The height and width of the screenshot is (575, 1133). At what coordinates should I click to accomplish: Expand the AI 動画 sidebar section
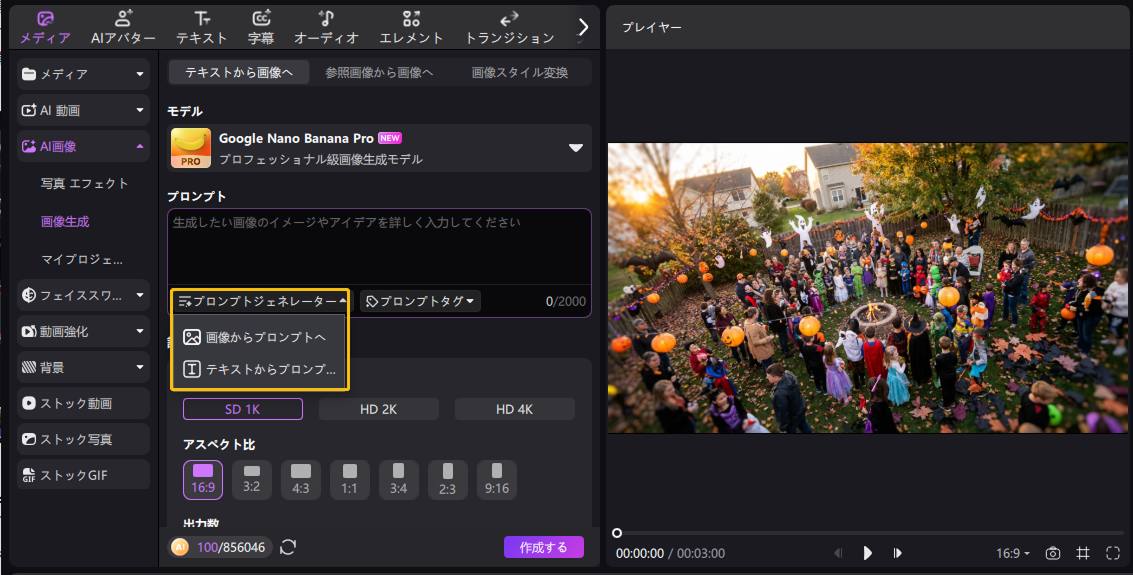(x=83, y=110)
